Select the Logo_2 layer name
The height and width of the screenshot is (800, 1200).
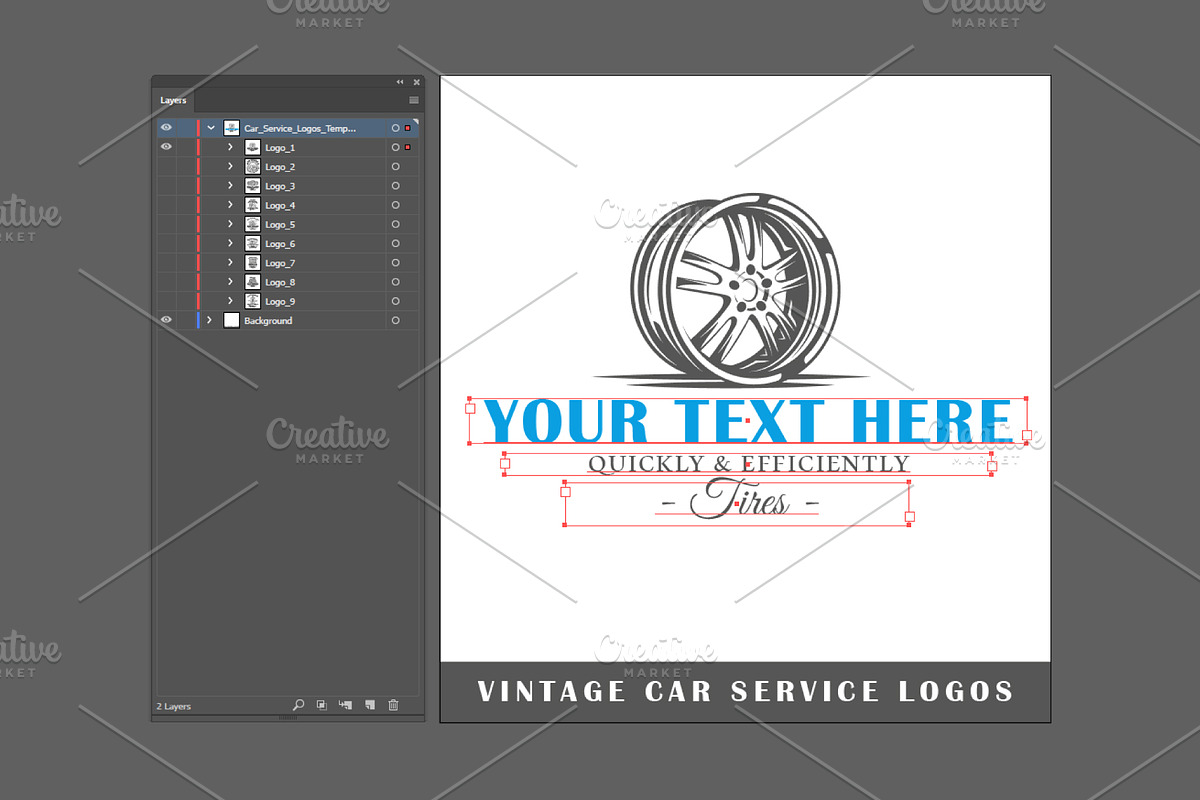[x=280, y=167]
